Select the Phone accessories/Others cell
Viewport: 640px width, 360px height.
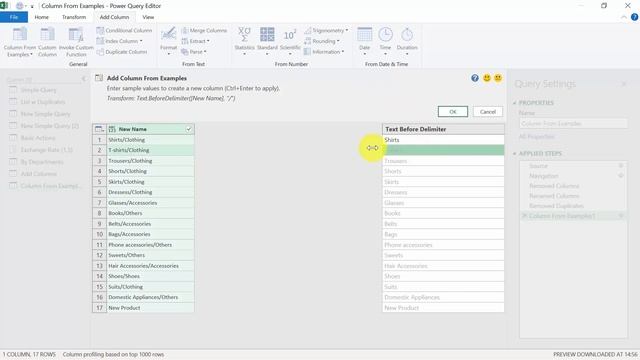click(x=150, y=245)
